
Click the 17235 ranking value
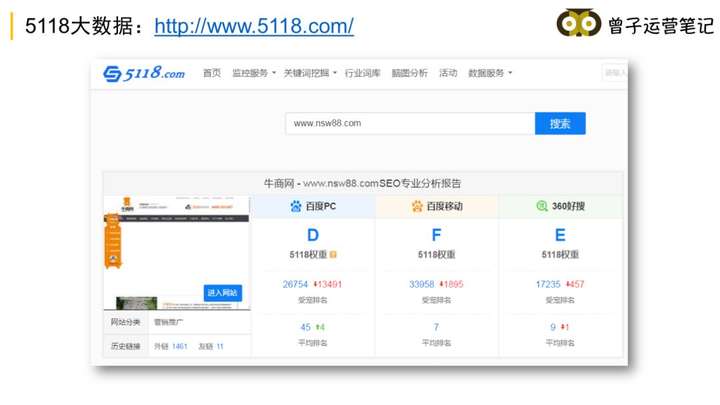point(548,284)
